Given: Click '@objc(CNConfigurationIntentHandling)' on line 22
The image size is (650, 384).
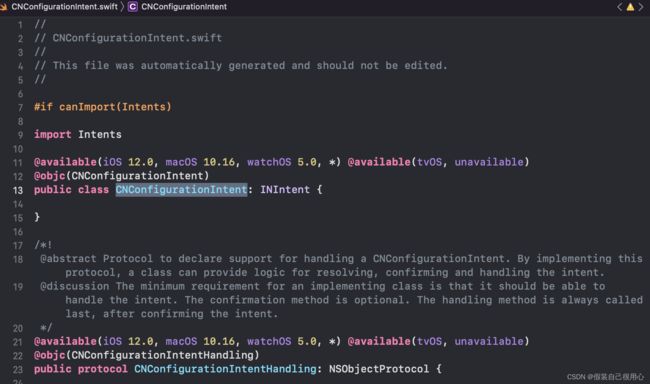Looking at the screenshot, I should click(x=146, y=355).
